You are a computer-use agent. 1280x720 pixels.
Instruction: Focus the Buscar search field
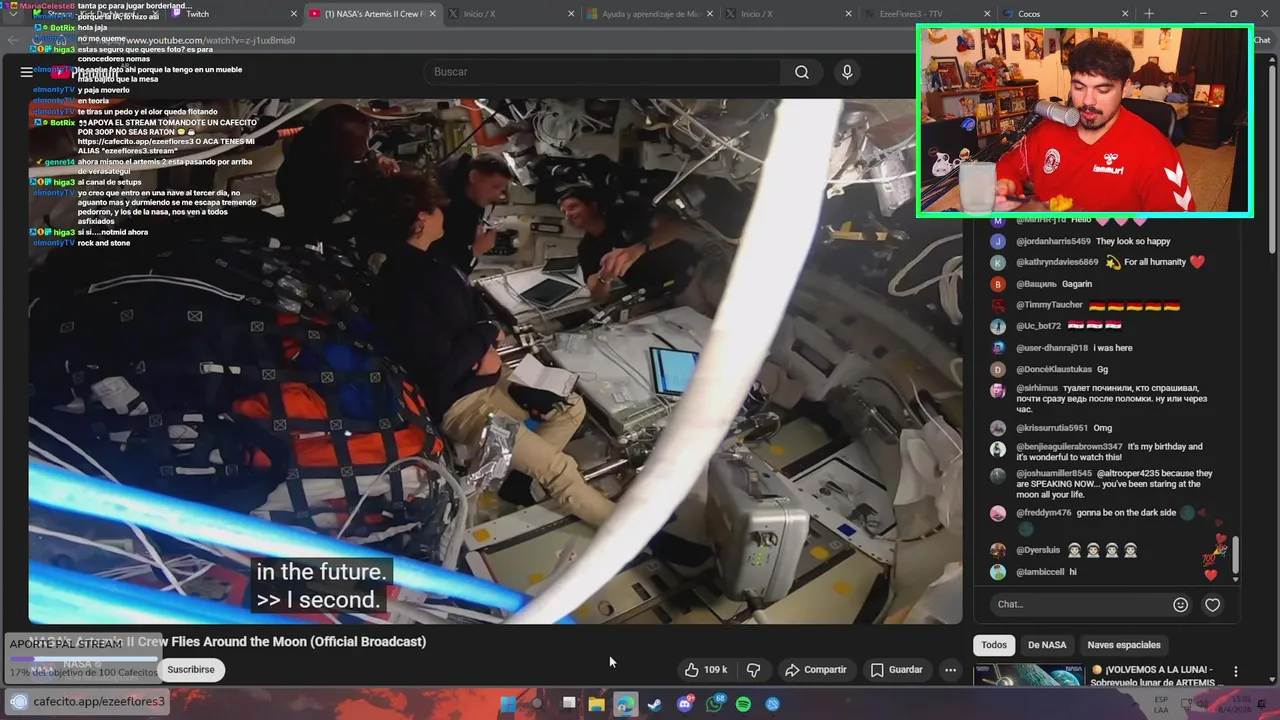(x=603, y=72)
